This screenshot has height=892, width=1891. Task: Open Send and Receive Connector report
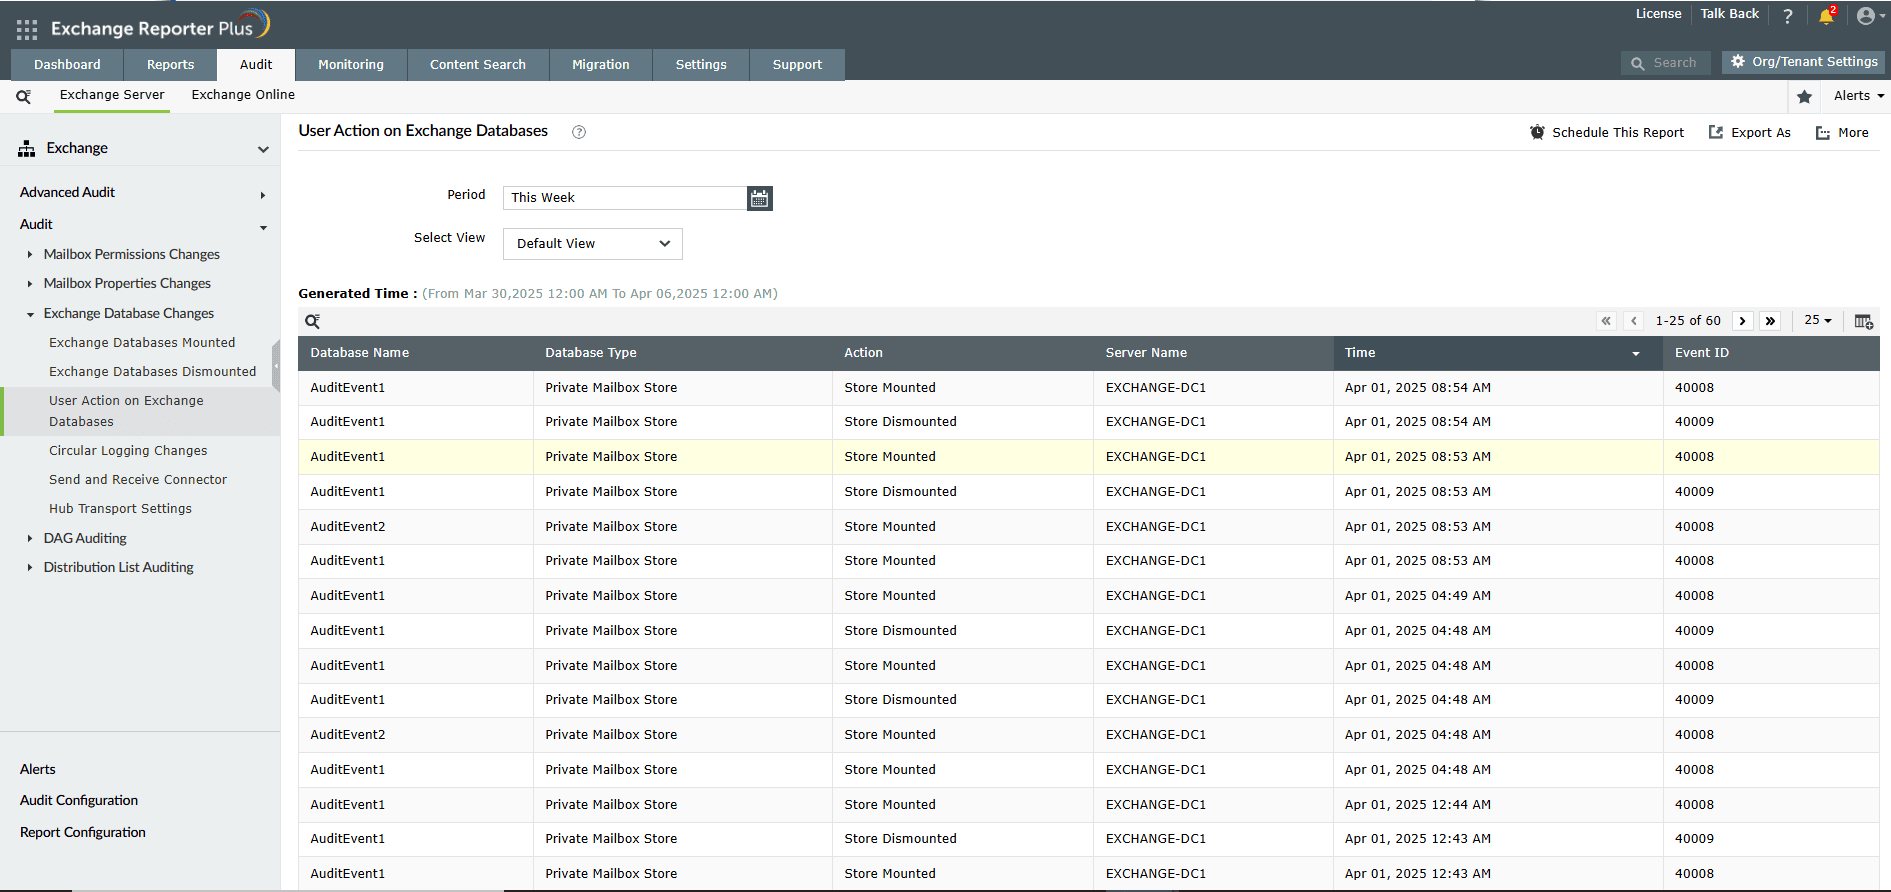click(138, 480)
